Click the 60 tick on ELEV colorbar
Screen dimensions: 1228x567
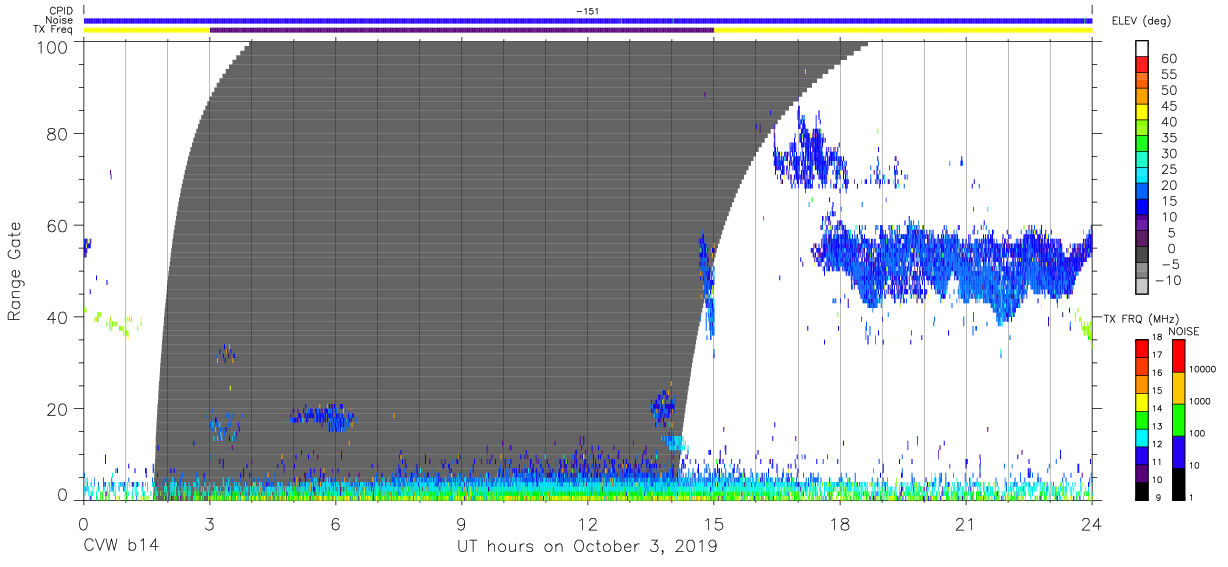tap(1168, 59)
